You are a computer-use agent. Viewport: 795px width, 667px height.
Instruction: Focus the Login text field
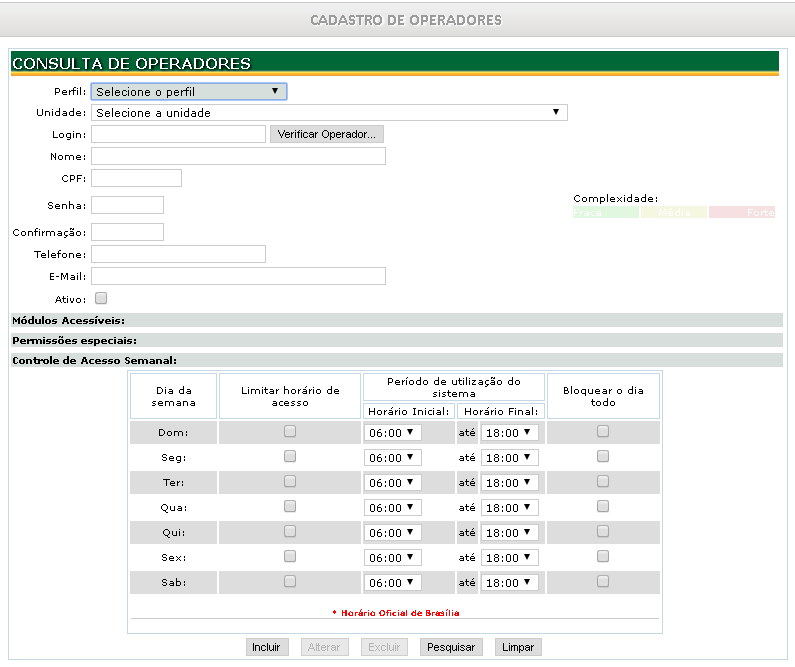click(178, 134)
